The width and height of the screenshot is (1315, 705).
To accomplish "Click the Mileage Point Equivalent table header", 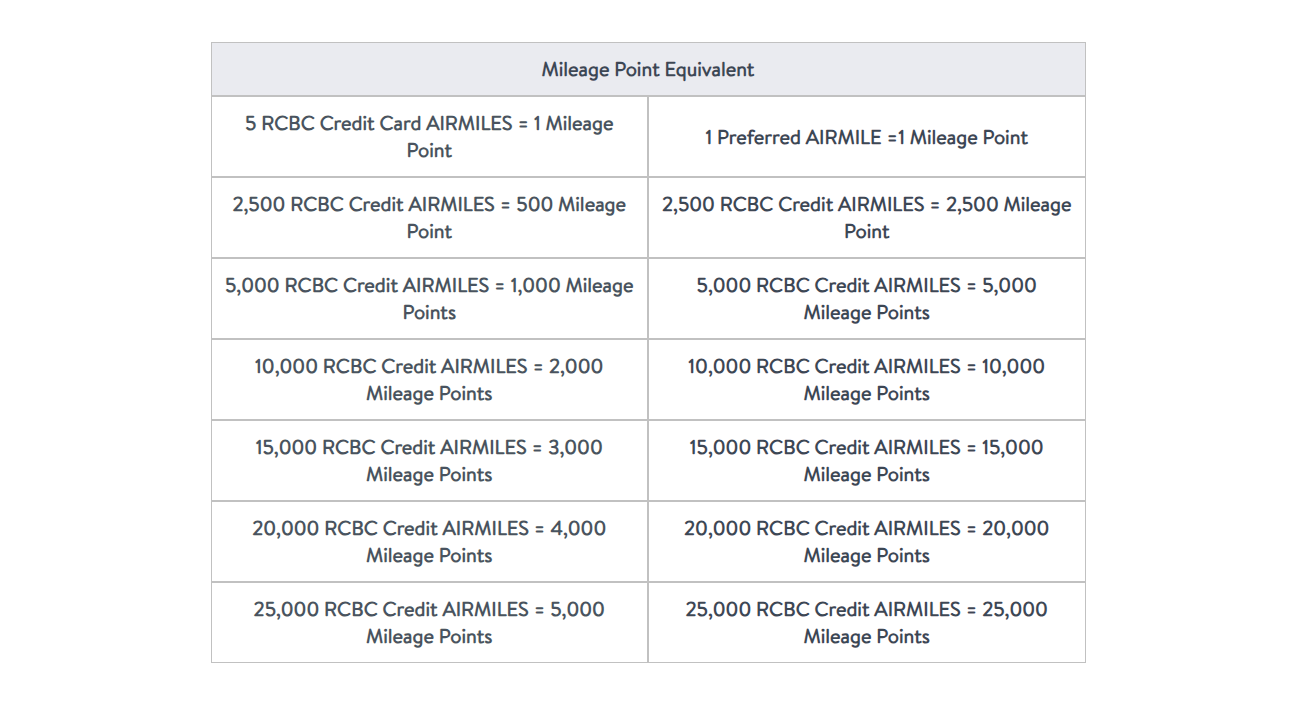I will (x=648, y=70).
